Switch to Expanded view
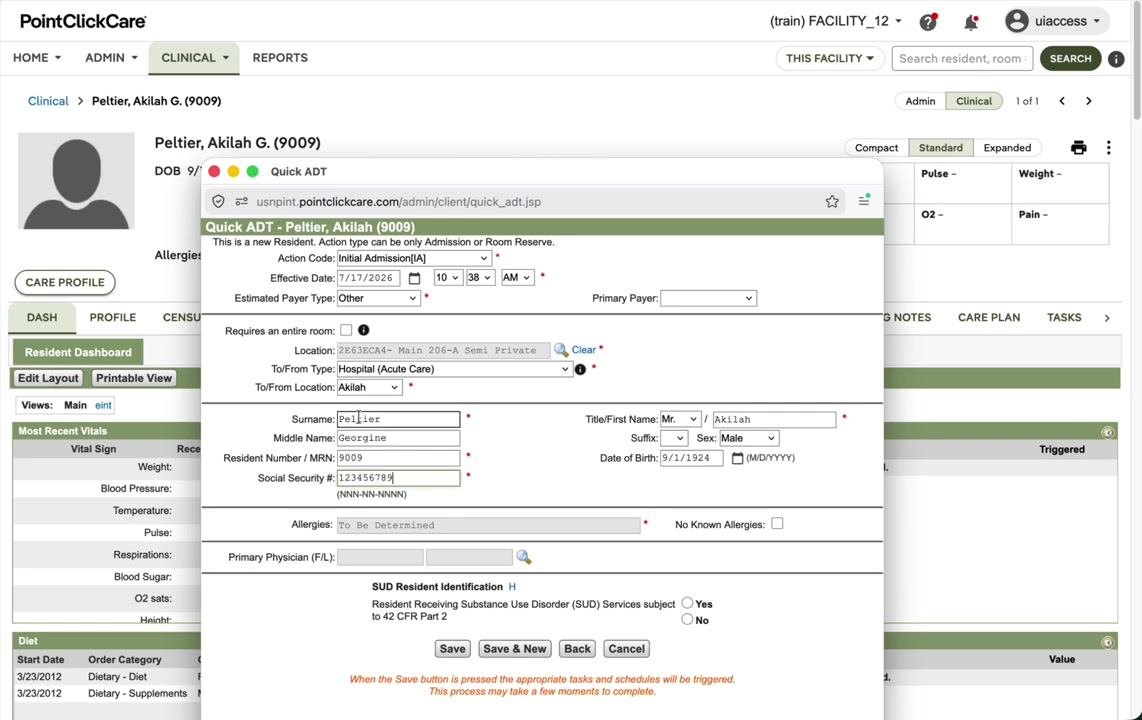 1007,148
